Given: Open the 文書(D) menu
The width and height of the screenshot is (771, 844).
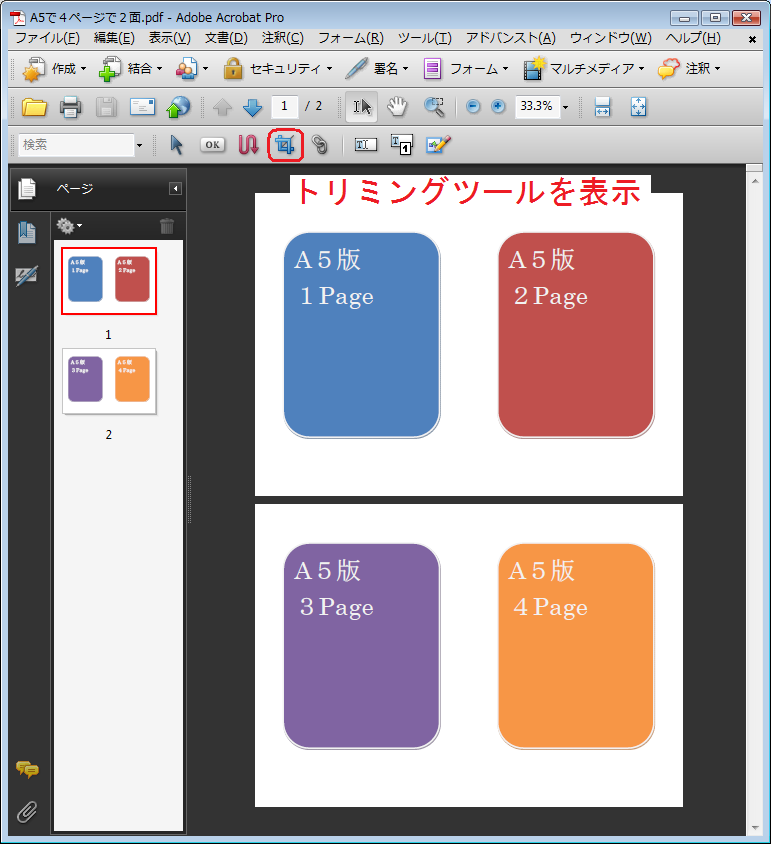Looking at the screenshot, I should [x=226, y=38].
